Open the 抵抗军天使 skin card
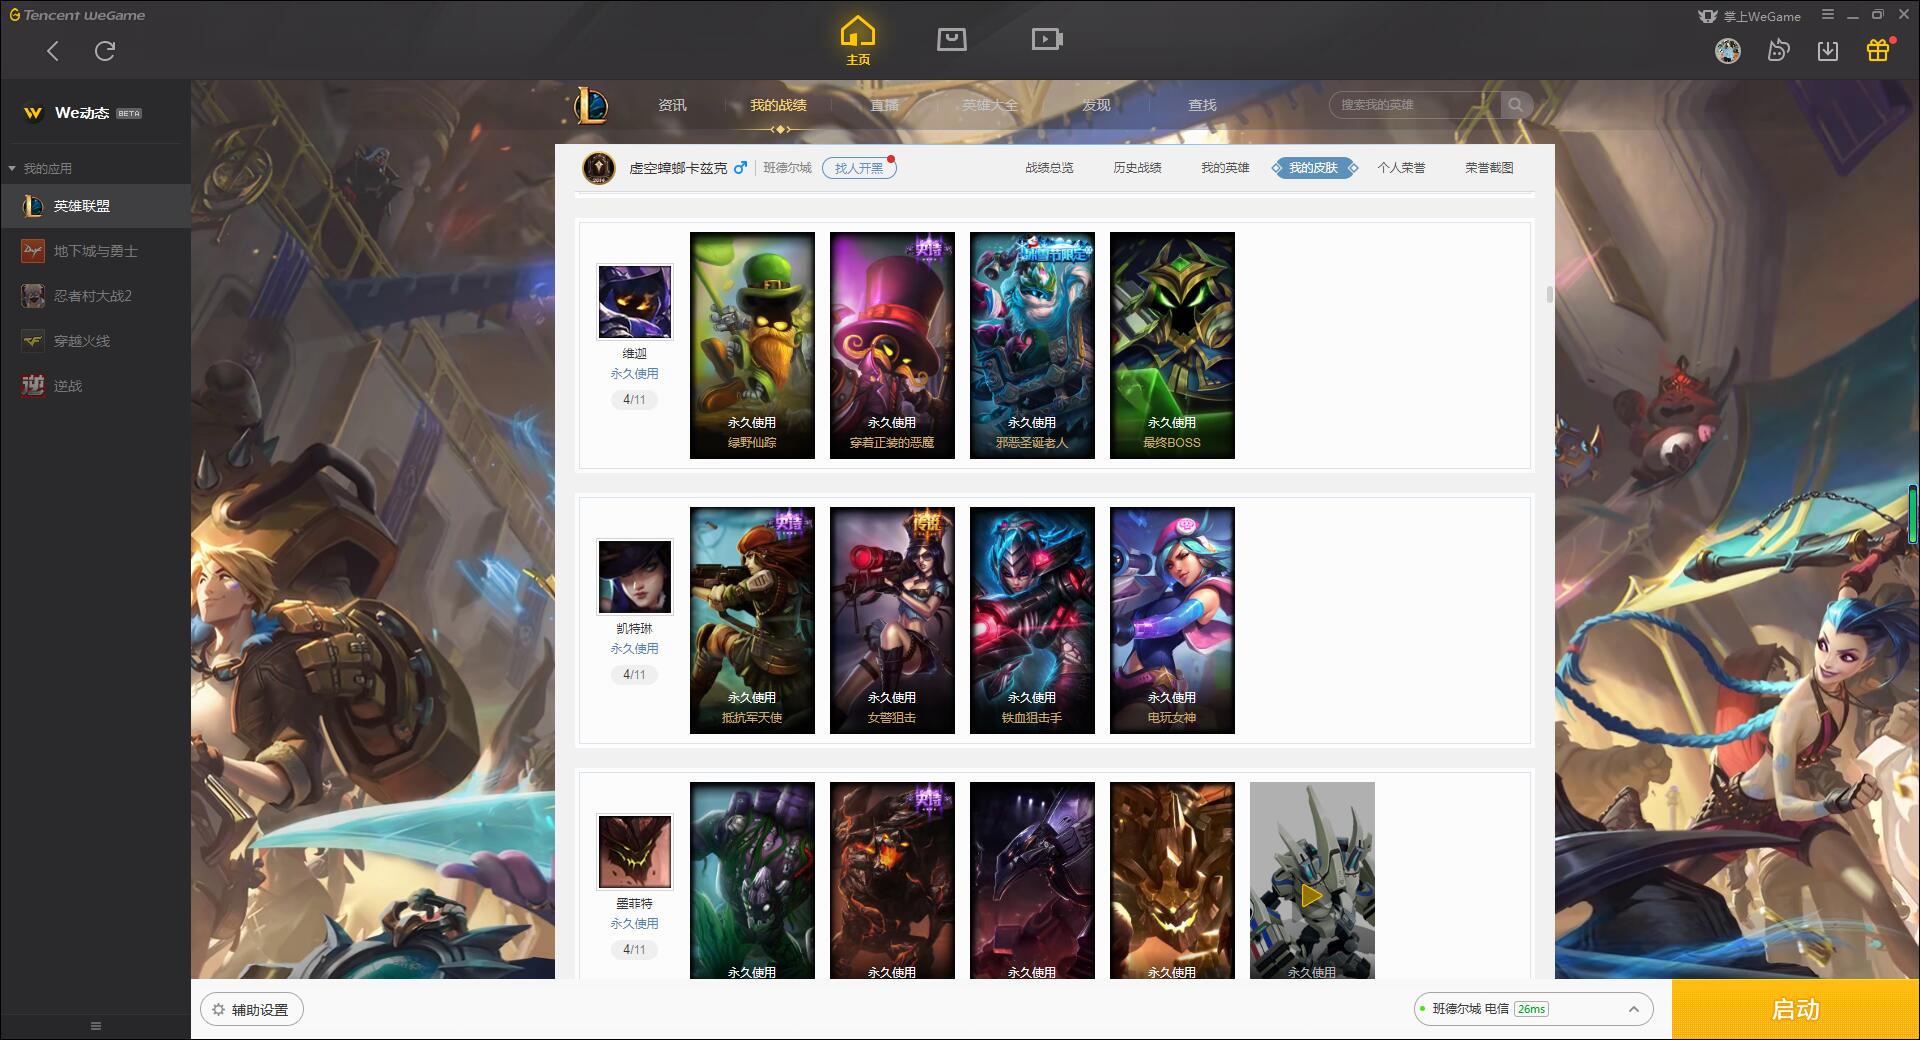Viewport: 1920px width, 1040px height. tap(752, 621)
